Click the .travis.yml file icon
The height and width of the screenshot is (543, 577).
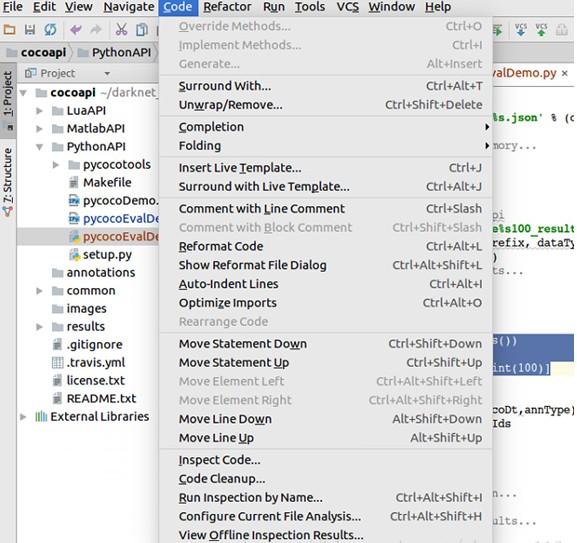coord(57,363)
